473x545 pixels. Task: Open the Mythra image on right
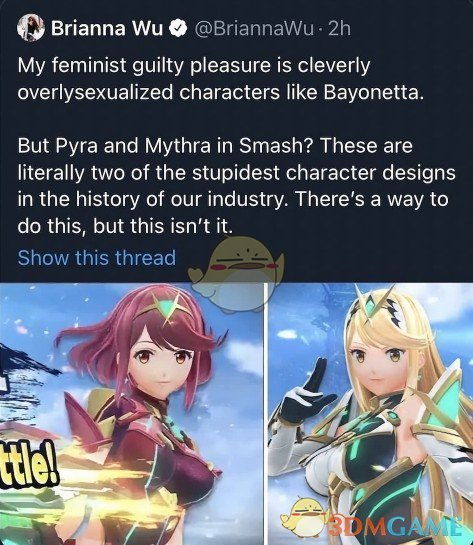pyautogui.click(x=370, y=414)
